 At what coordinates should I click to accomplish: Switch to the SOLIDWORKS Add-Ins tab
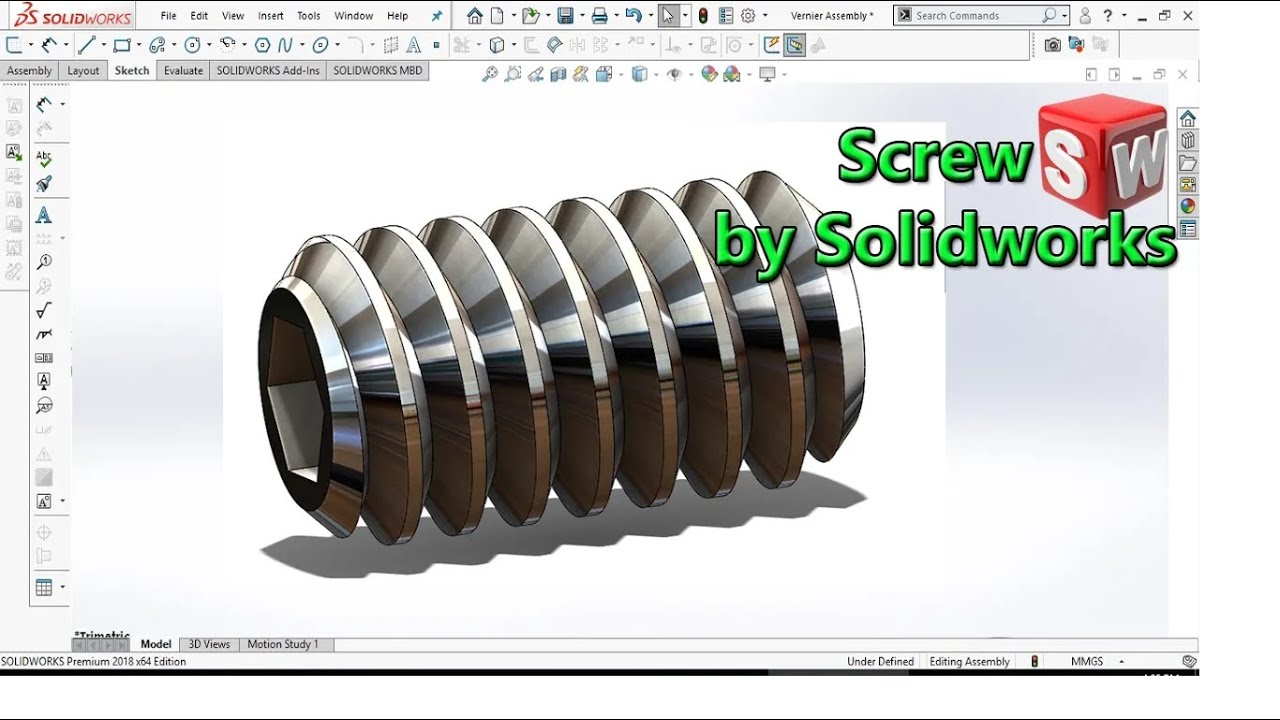(268, 71)
